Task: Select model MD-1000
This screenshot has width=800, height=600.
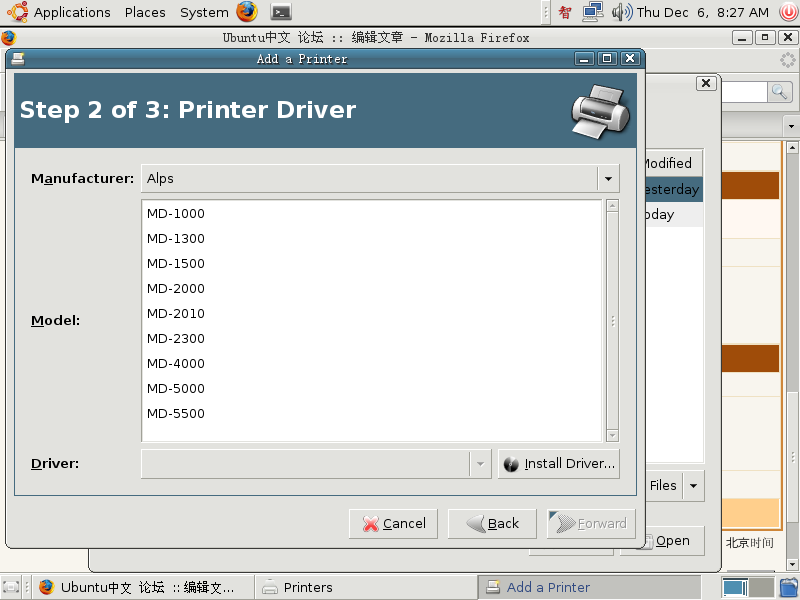Action: (x=371, y=213)
